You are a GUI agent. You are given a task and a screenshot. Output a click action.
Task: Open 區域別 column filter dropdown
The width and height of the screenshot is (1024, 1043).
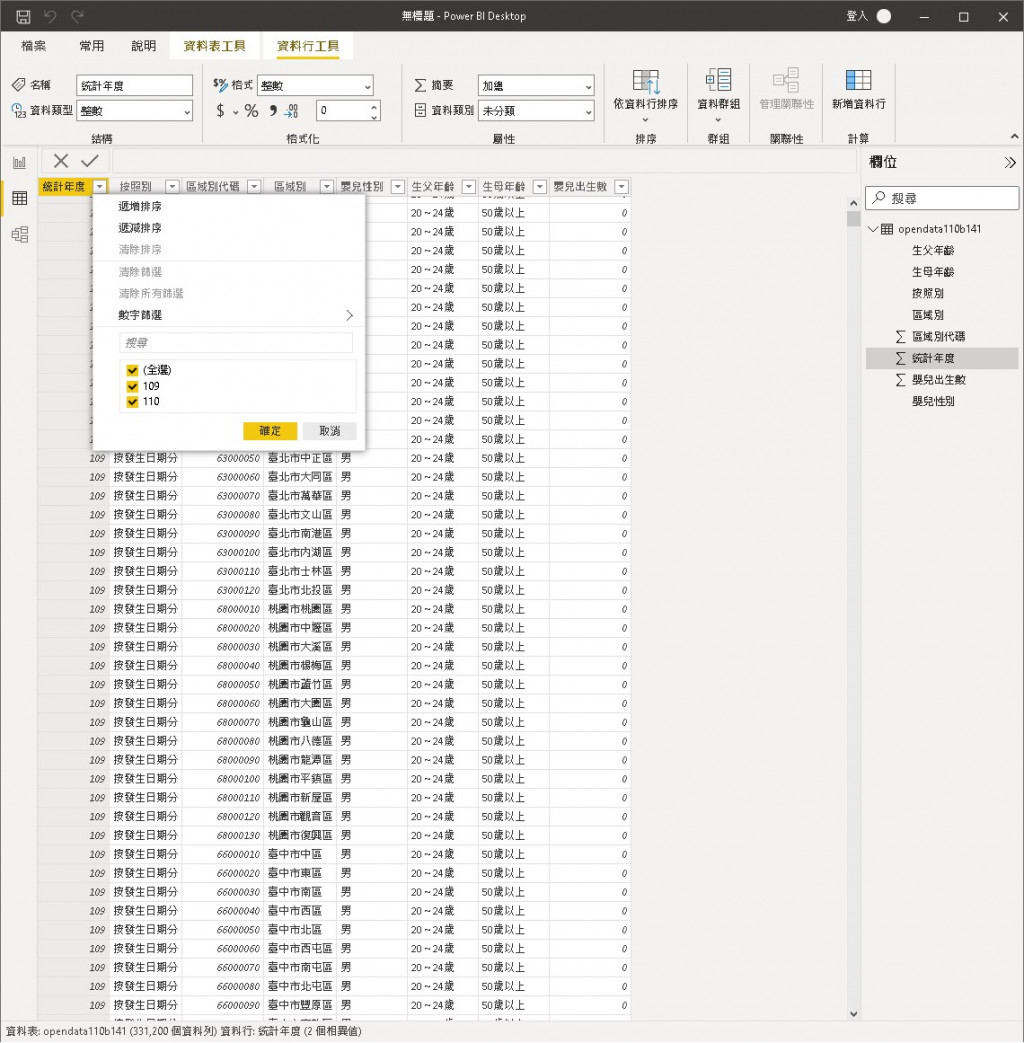[x=327, y=187]
